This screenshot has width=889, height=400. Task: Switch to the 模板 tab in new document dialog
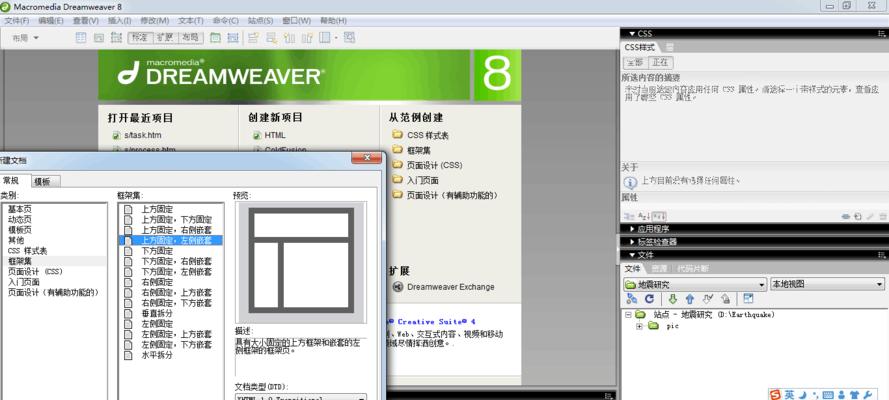43,181
